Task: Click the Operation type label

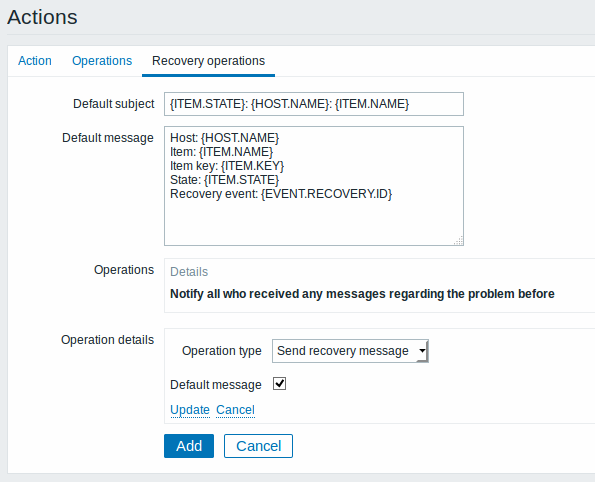Action: (222, 351)
